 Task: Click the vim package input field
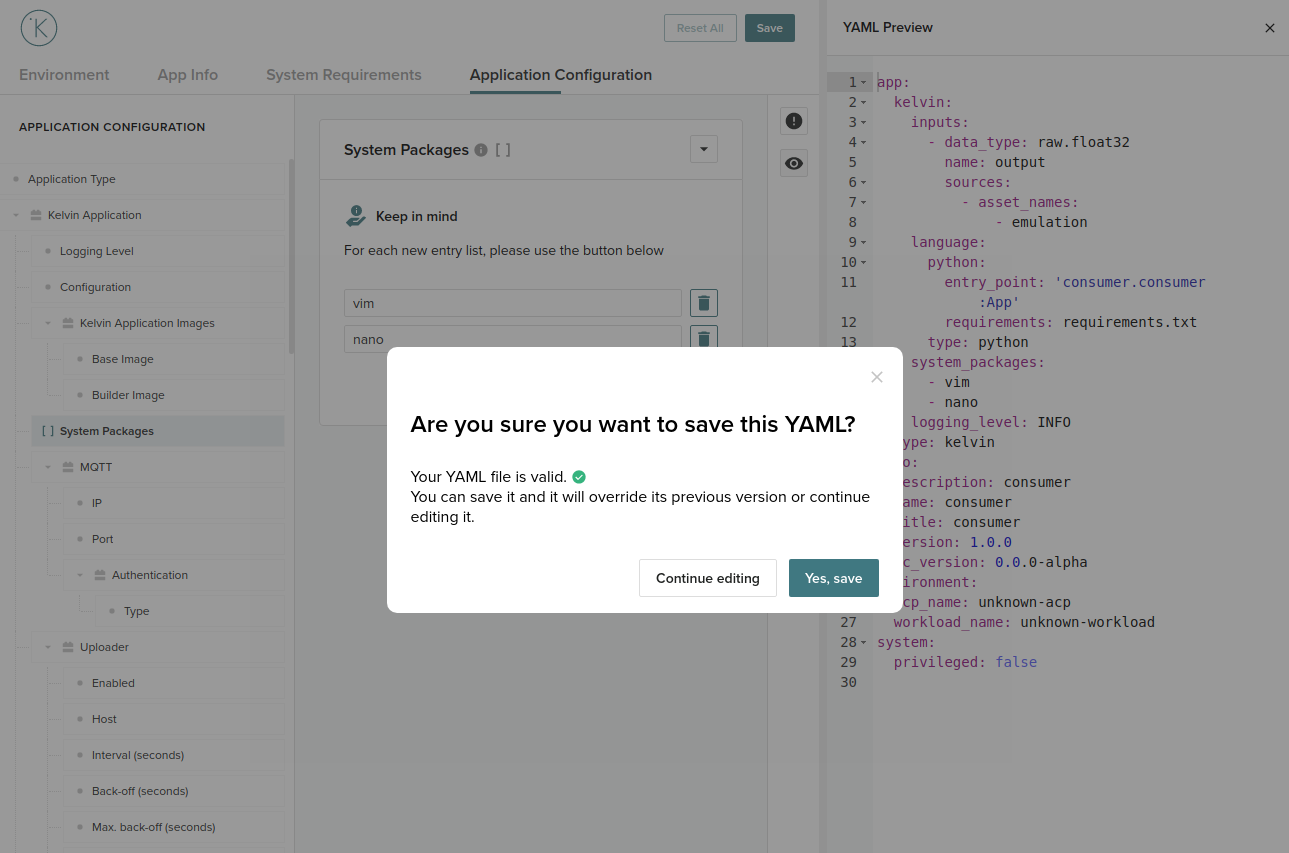click(513, 303)
